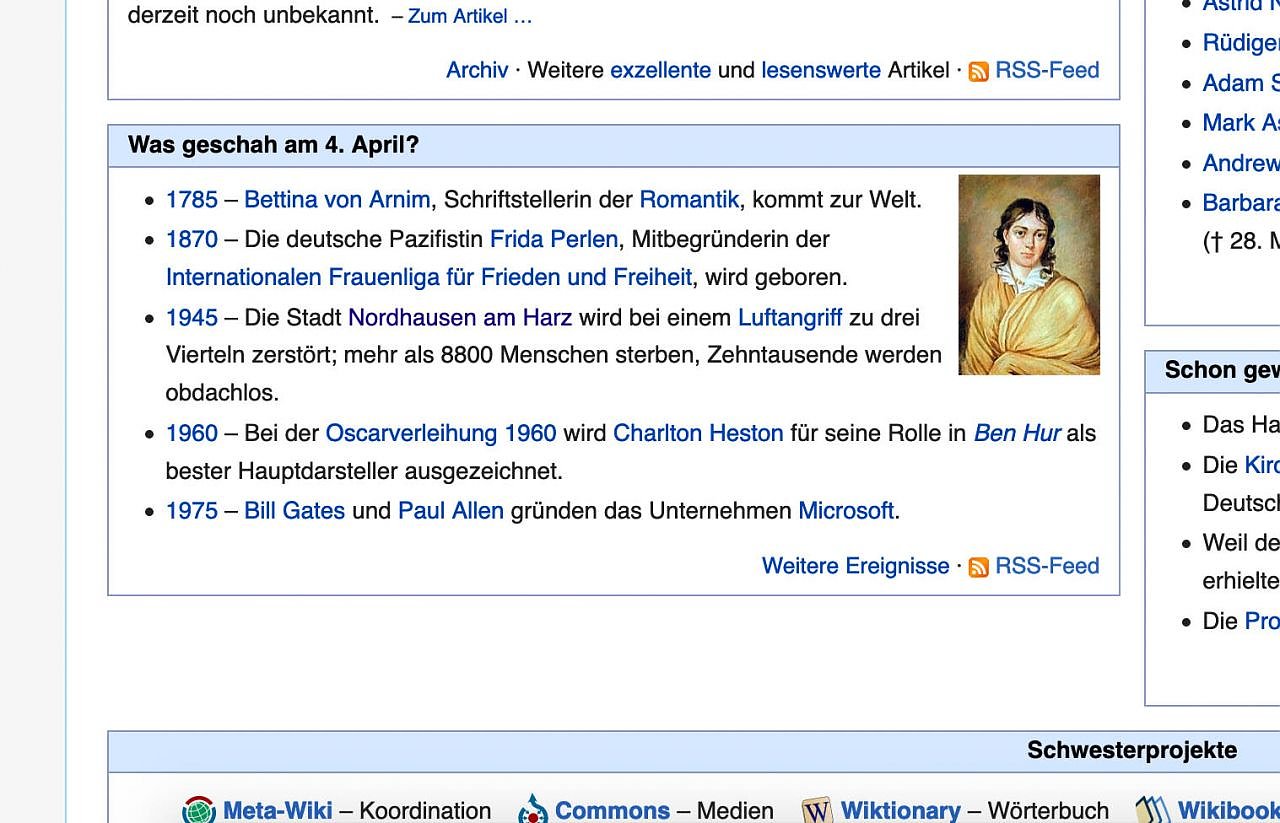This screenshot has width=1280, height=823.
Task: Click the Commons logo icon
Action: [534, 809]
